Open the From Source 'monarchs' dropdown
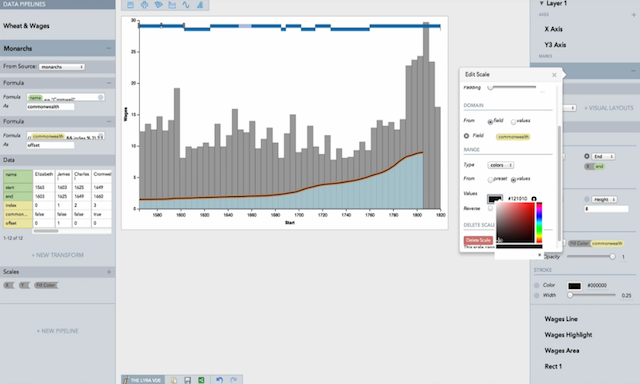The image size is (640, 384). pyautogui.click(x=62, y=67)
